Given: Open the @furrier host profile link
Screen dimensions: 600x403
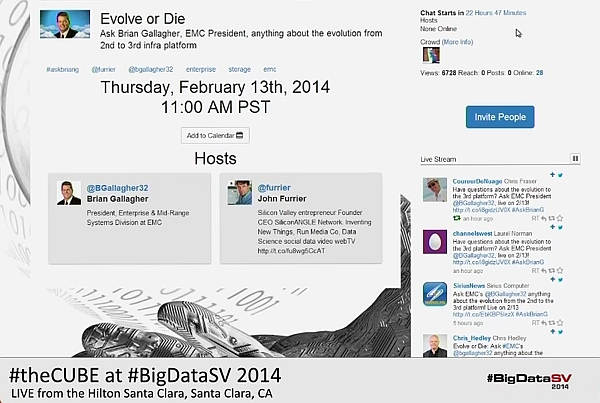Looking at the screenshot, I should click(x=274, y=188).
